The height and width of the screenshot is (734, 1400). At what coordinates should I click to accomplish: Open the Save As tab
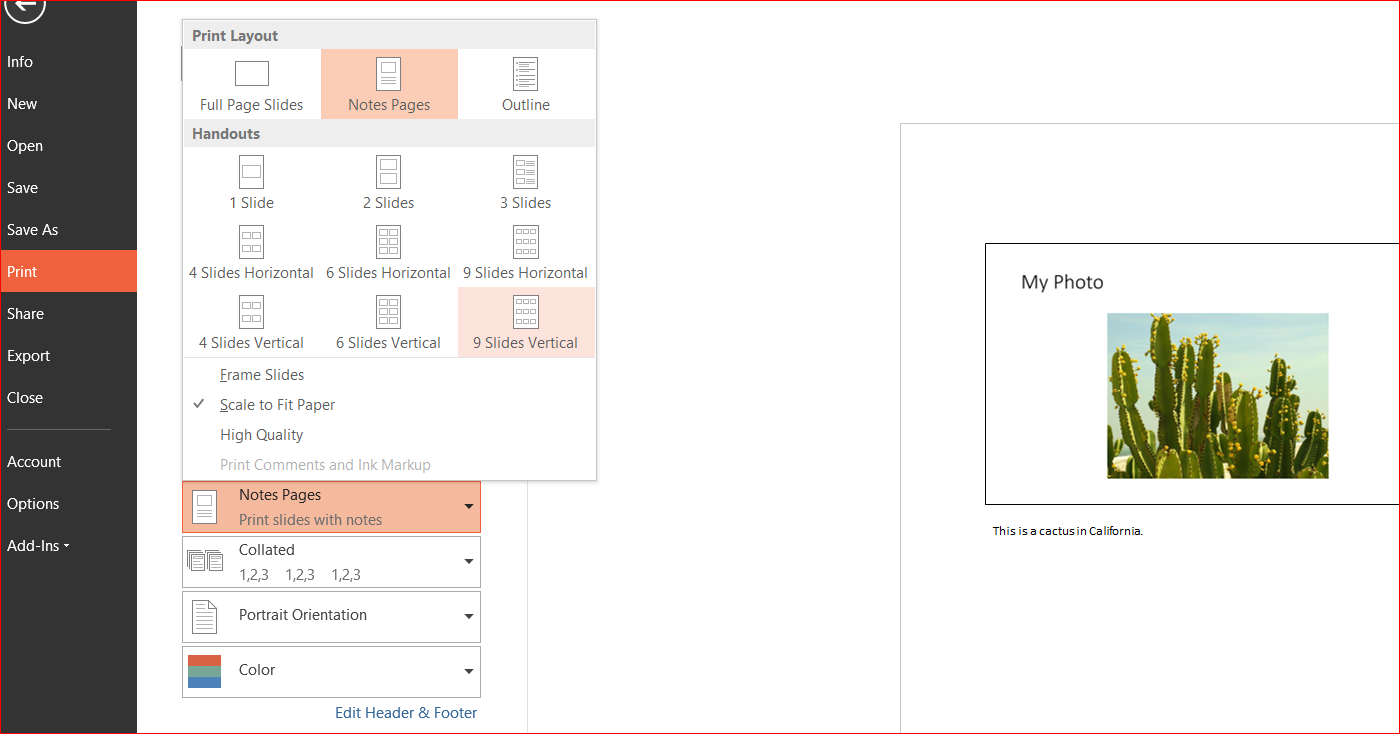click(x=68, y=230)
